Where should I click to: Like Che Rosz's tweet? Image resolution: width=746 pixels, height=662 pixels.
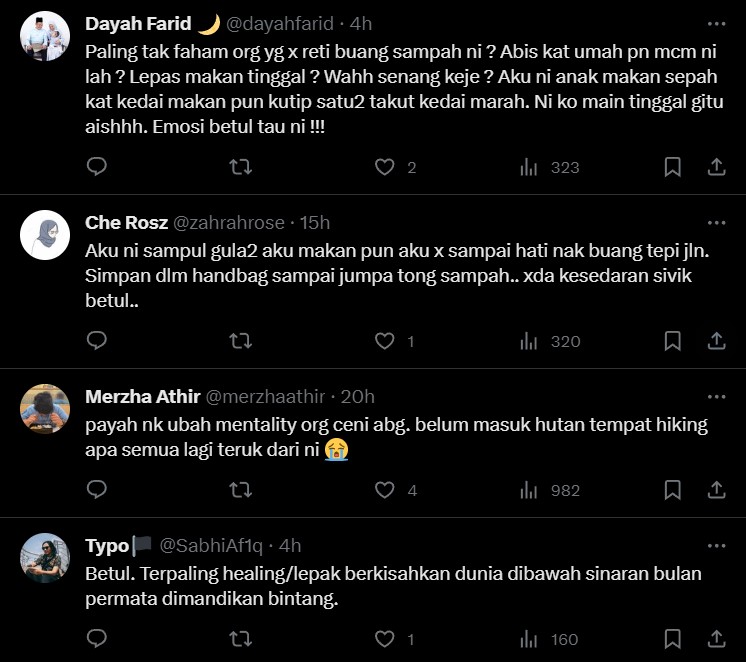tap(385, 341)
